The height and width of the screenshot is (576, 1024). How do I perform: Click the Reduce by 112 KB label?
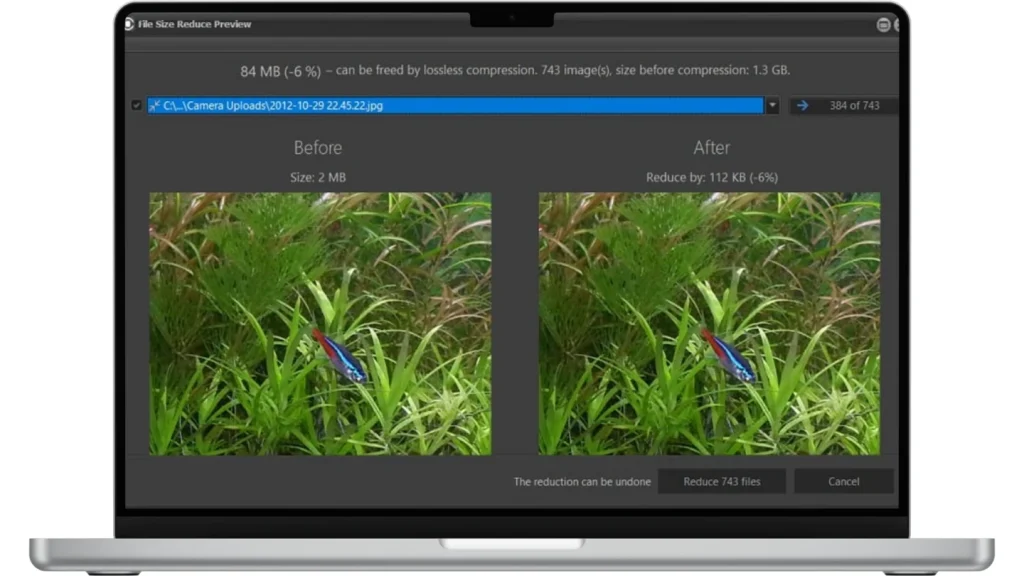pos(711,177)
